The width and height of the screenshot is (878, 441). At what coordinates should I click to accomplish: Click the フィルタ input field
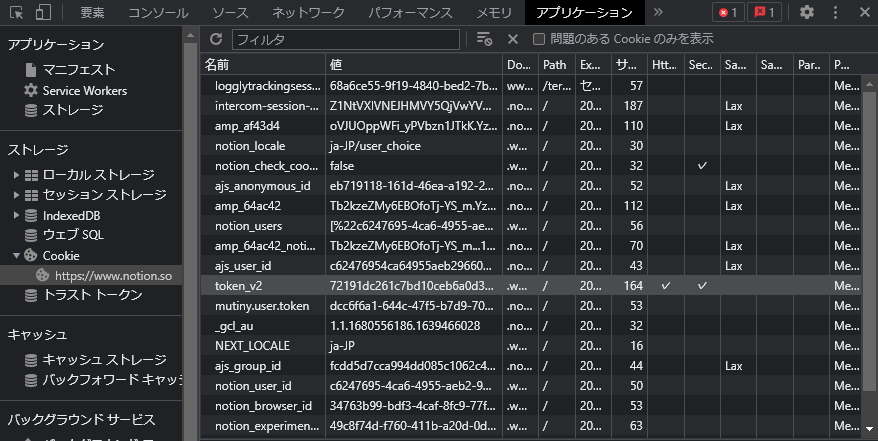(346, 39)
